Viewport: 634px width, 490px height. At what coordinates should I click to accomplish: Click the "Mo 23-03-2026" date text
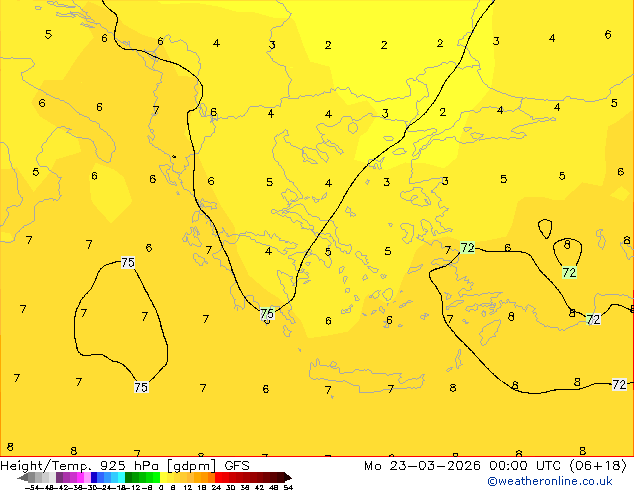[x=423, y=466]
